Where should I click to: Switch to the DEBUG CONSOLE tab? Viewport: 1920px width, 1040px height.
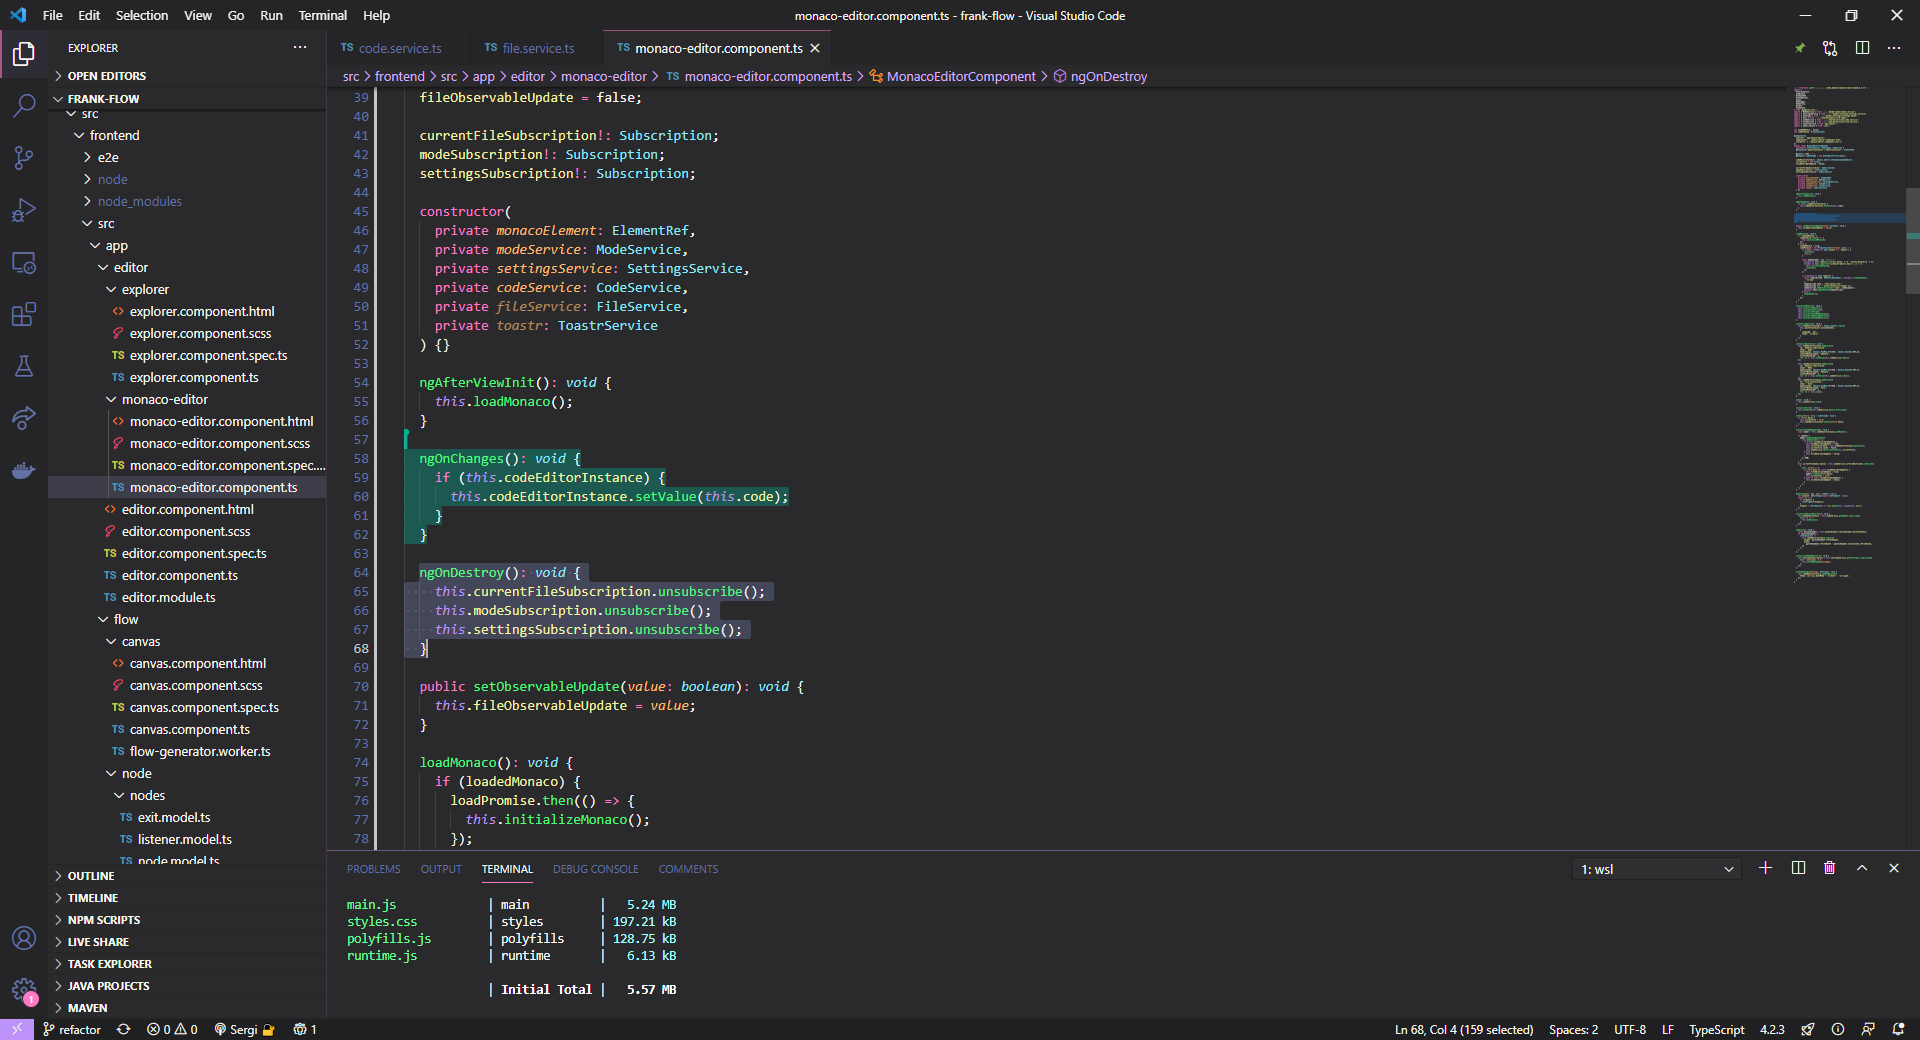[595, 869]
